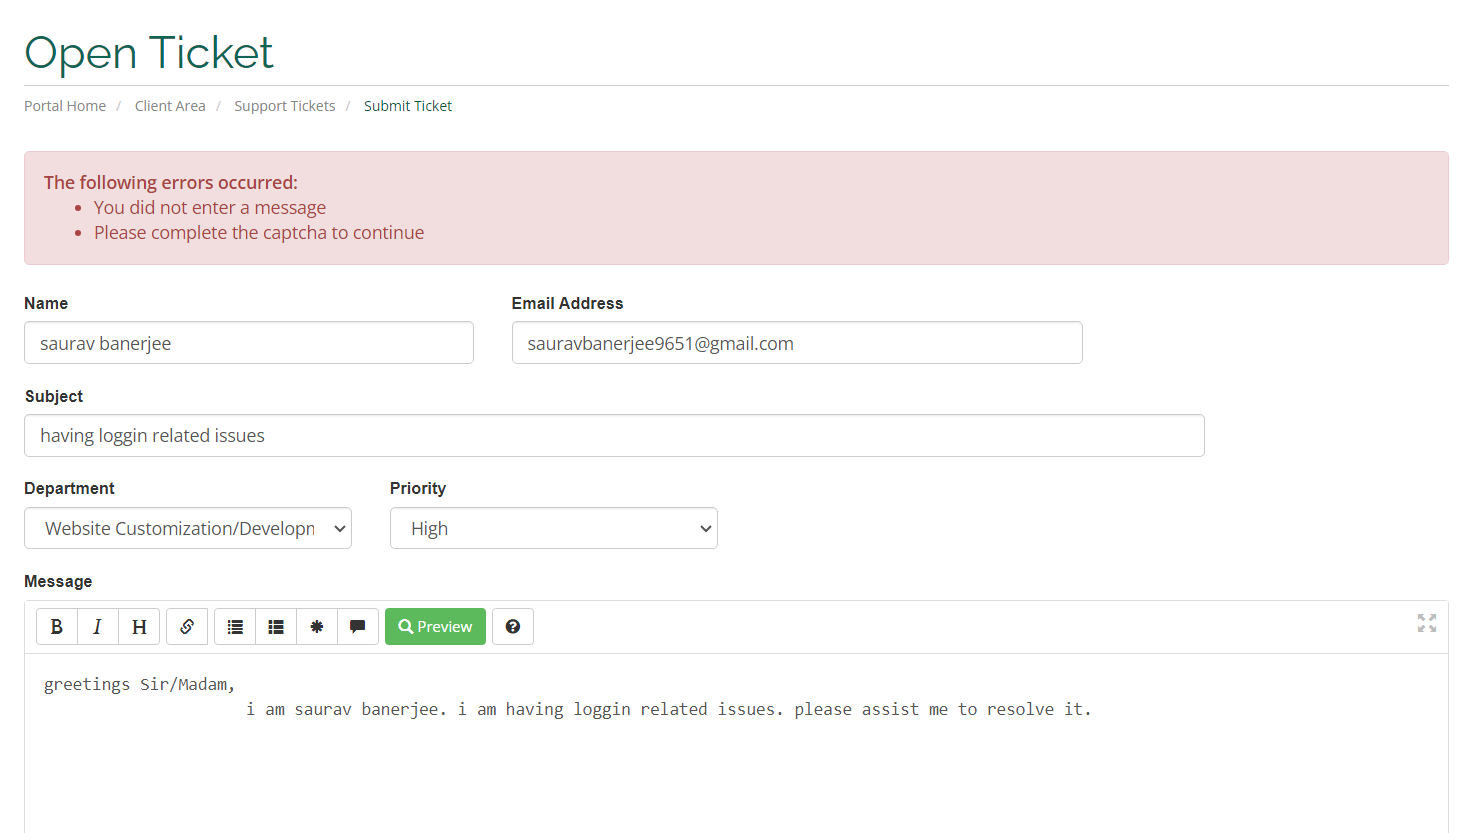Insert a quote using the speech bubble icon
1463x833 pixels.
[357, 626]
